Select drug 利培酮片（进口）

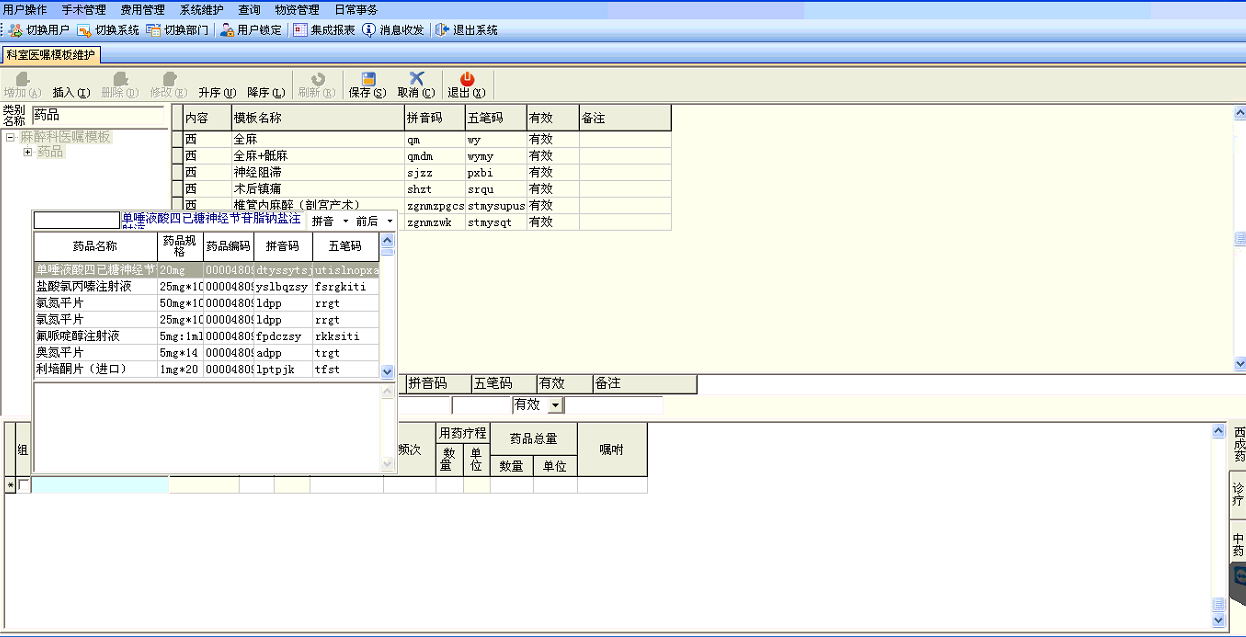[207, 369]
